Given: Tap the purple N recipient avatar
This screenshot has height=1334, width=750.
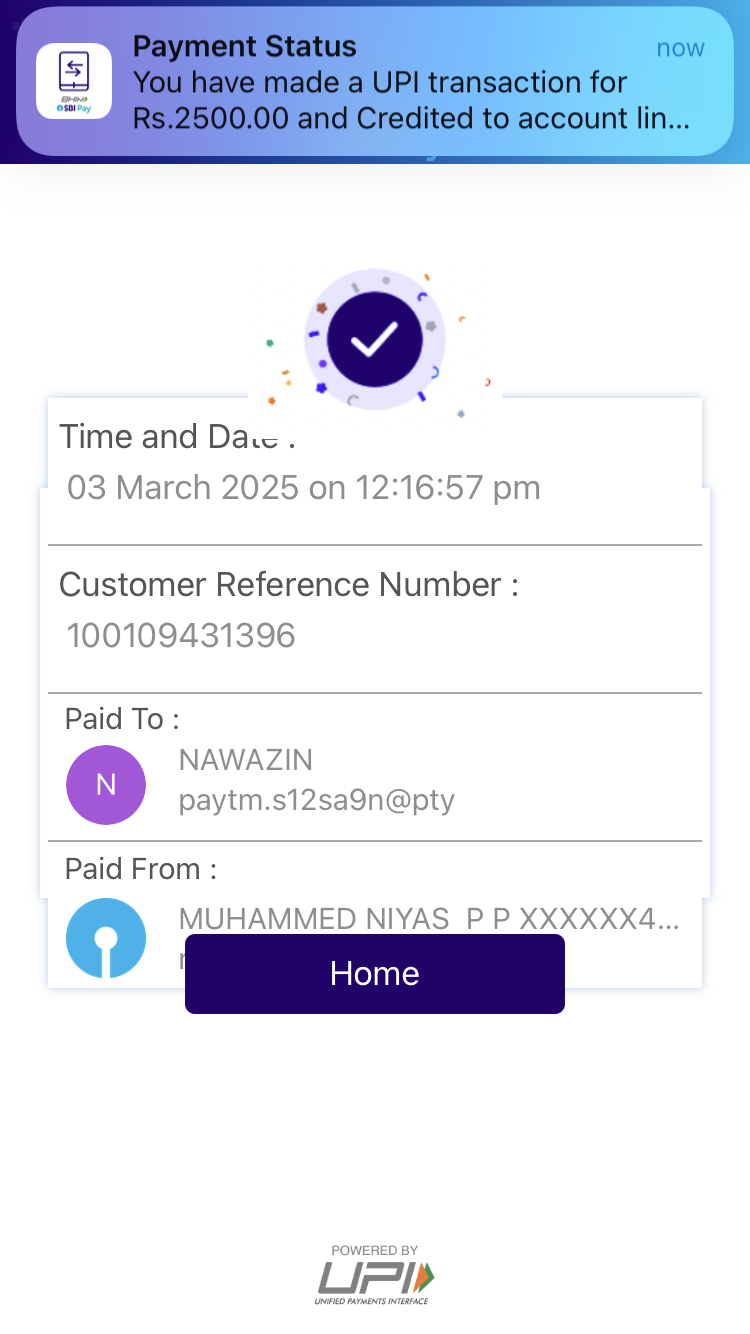Looking at the screenshot, I should tap(106, 785).
